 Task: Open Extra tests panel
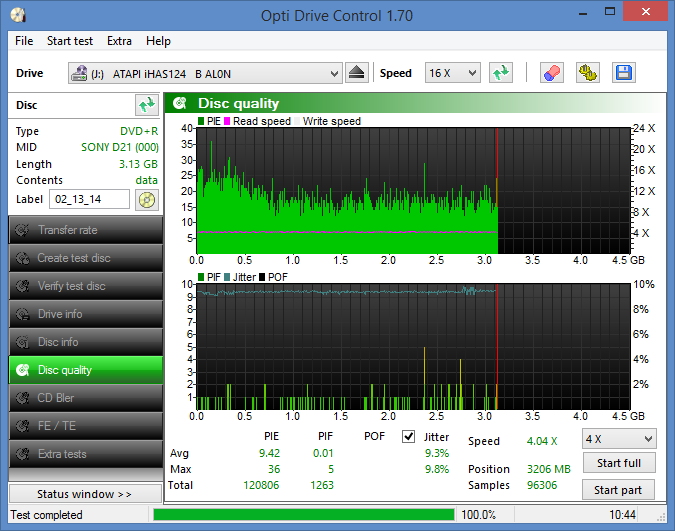point(86,454)
